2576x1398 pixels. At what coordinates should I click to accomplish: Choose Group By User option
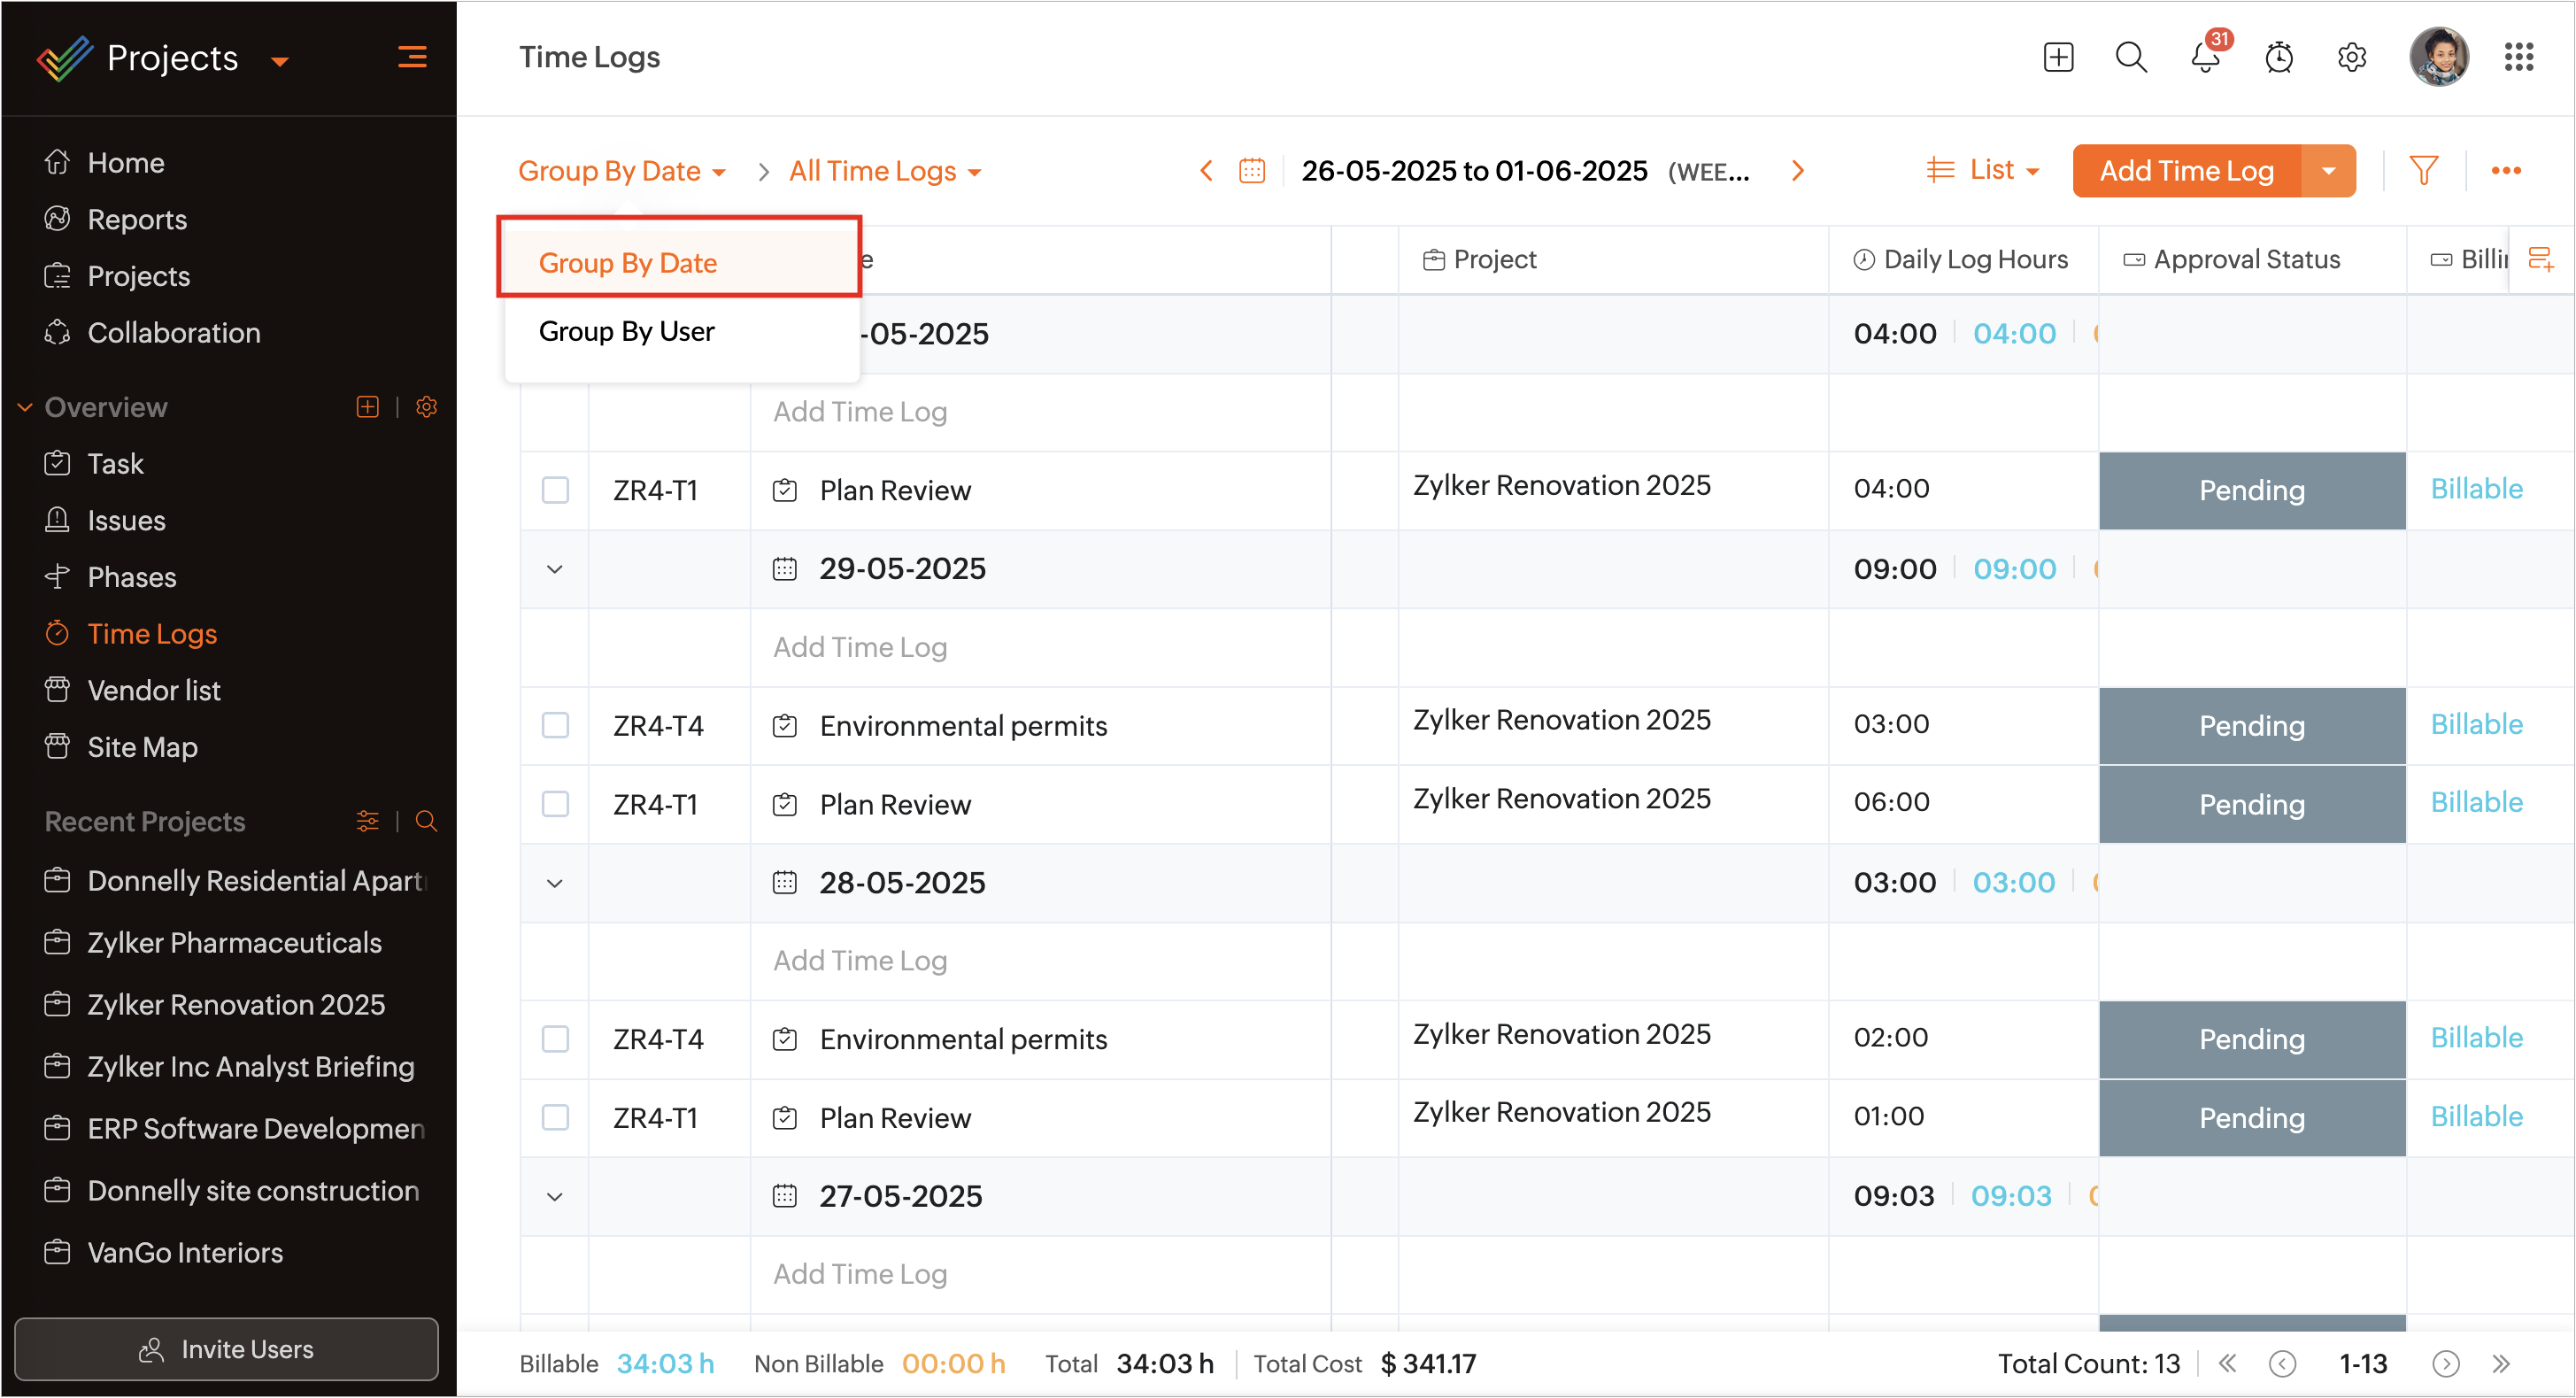point(626,332)
